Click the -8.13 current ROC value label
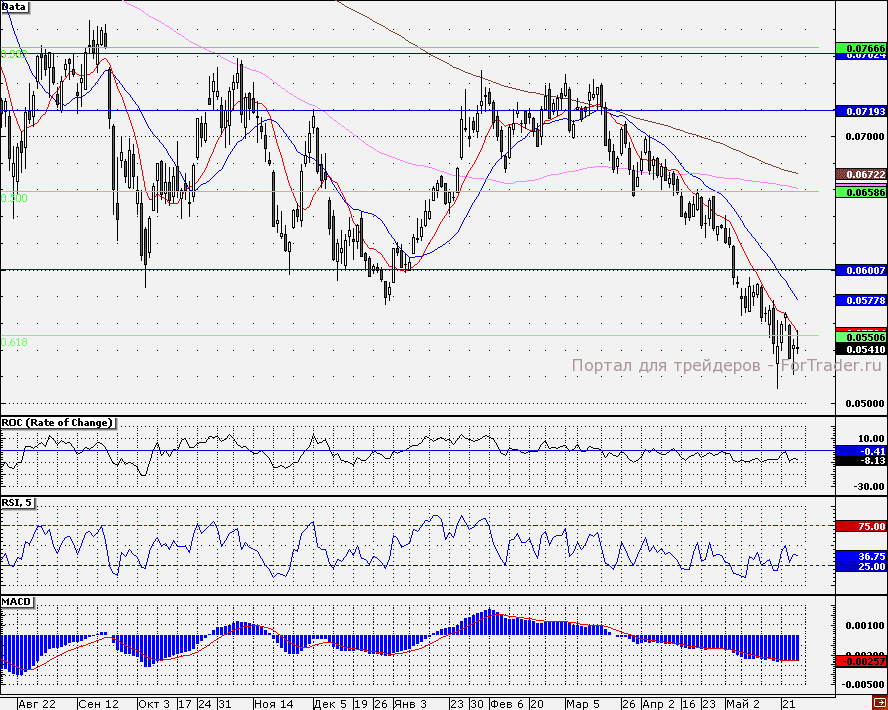Viewport: 888px width, 710px height. (861, 461)
